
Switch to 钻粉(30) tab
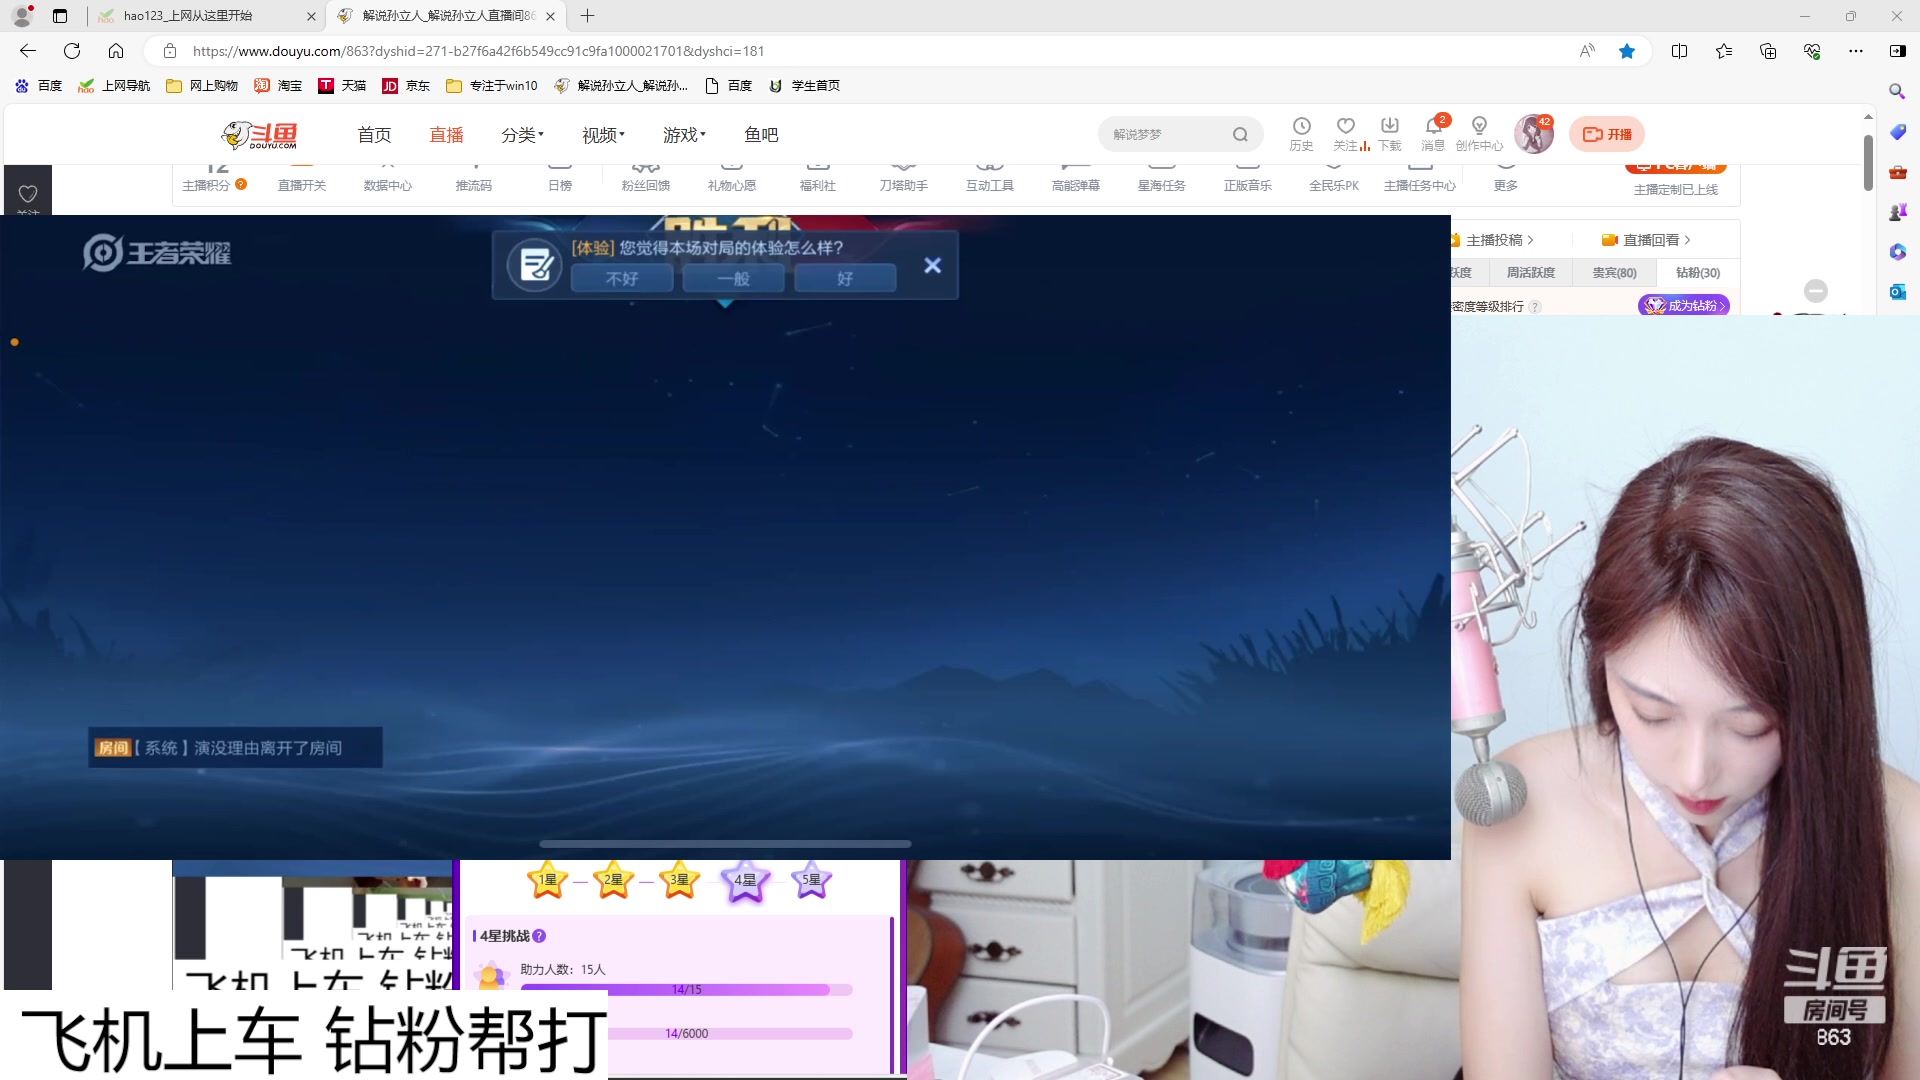tap(1698, 272)
